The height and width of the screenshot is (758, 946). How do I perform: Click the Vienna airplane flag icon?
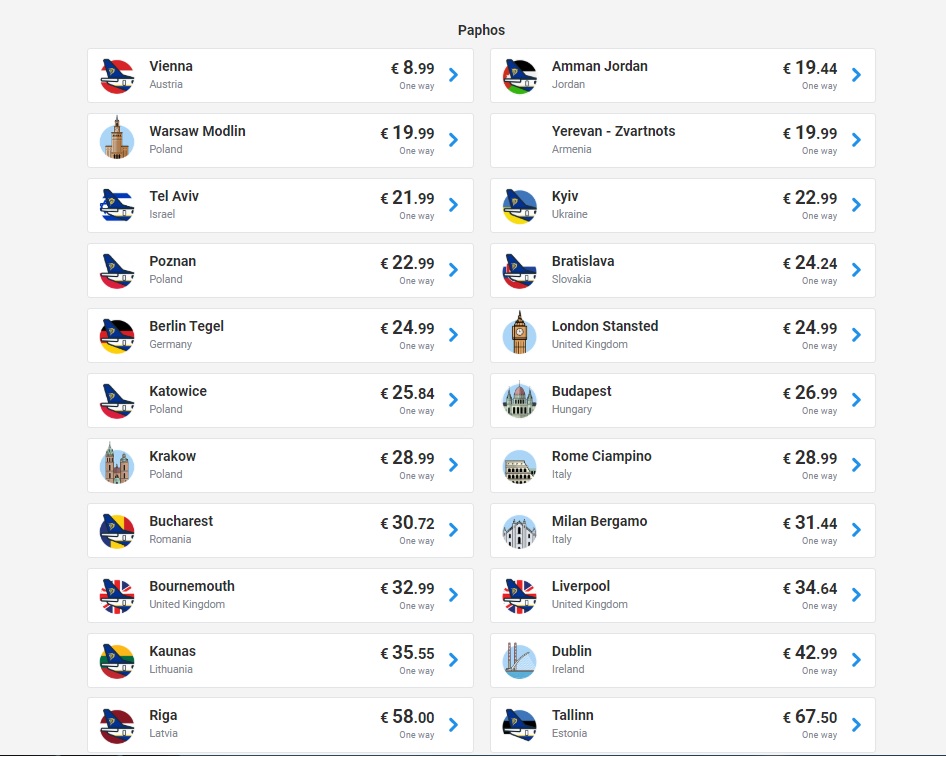coord(117,76)
